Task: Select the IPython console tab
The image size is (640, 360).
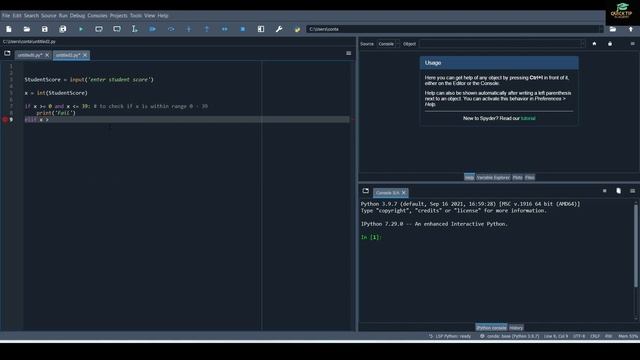Action: pyautogui.click(x=491, y=328)
